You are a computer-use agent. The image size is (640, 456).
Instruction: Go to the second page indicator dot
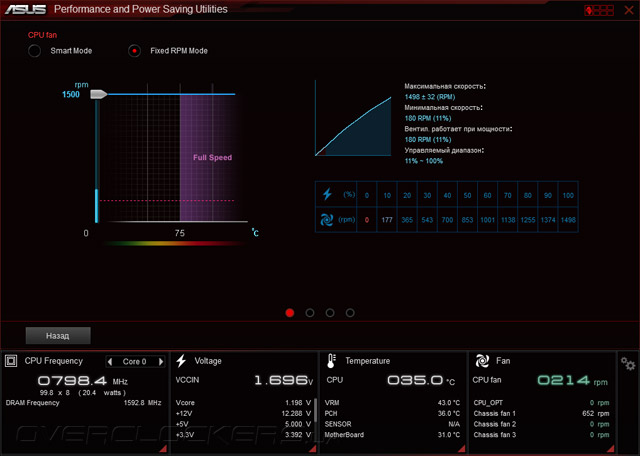(x=310, y=313)
